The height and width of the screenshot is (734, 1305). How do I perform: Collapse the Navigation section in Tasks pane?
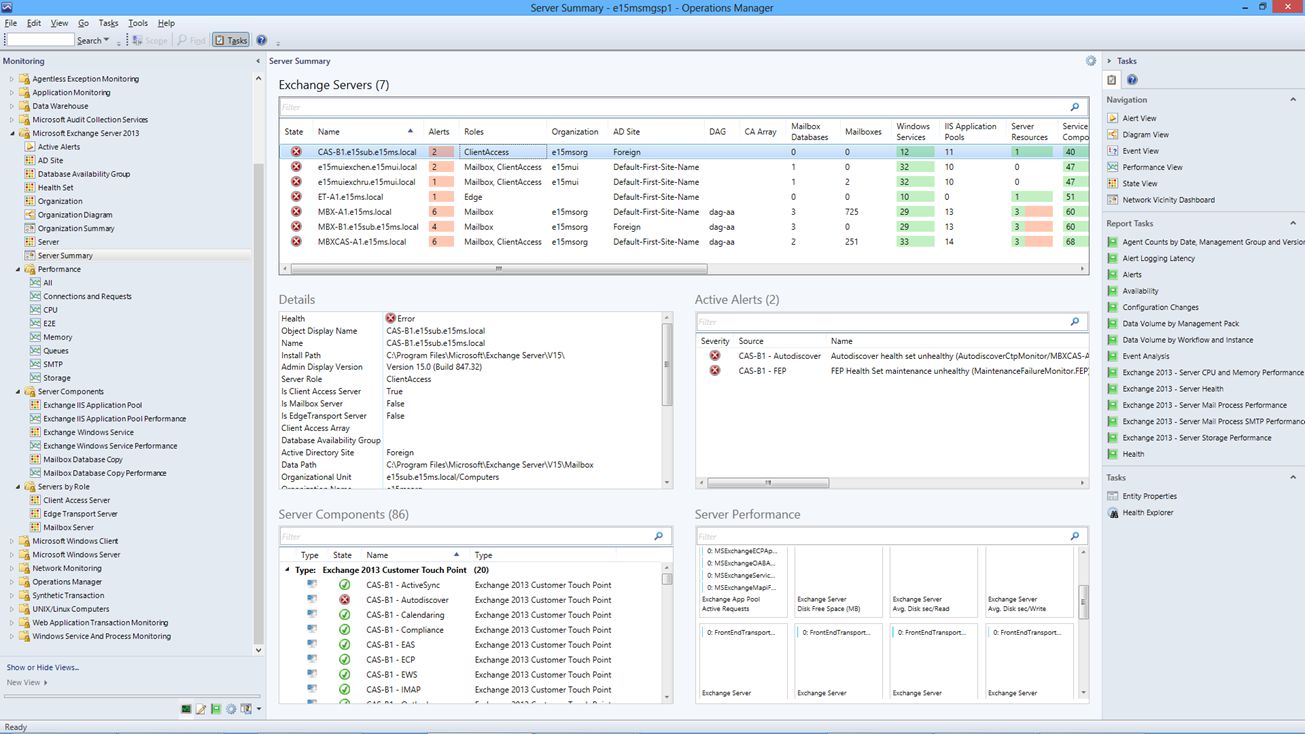[x=1294, y=100]
